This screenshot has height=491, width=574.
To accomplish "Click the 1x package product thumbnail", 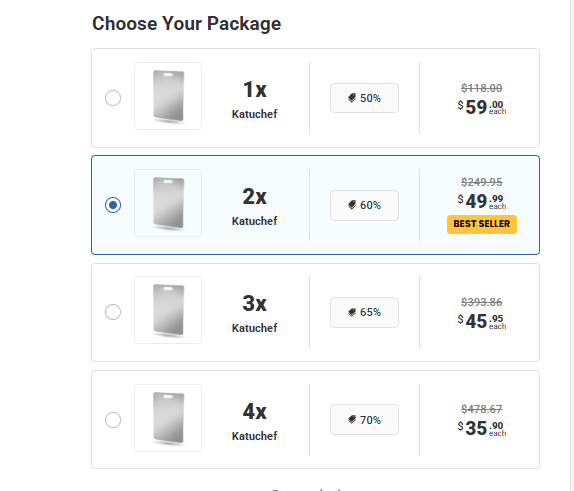I will point(168,96).
